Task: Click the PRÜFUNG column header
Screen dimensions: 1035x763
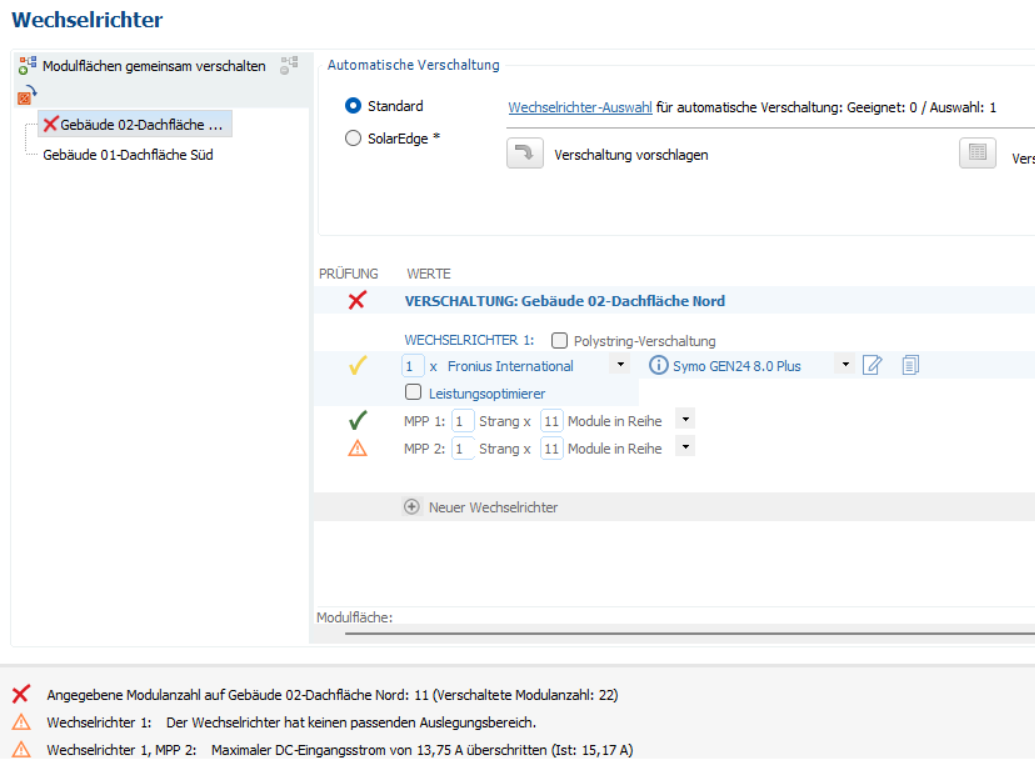Action: pyautogui.click(x=348, y=274)
